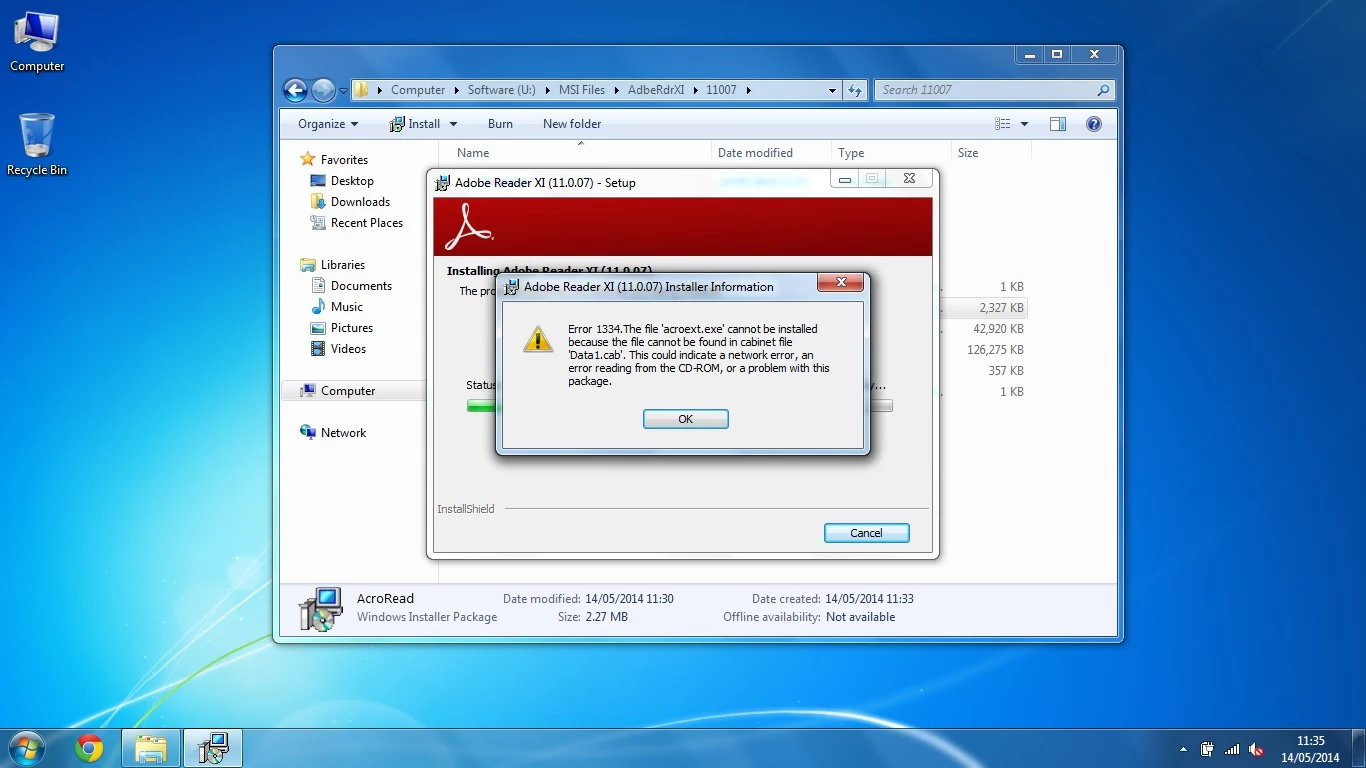Click the Computer desktop icon

pos(37,41)
